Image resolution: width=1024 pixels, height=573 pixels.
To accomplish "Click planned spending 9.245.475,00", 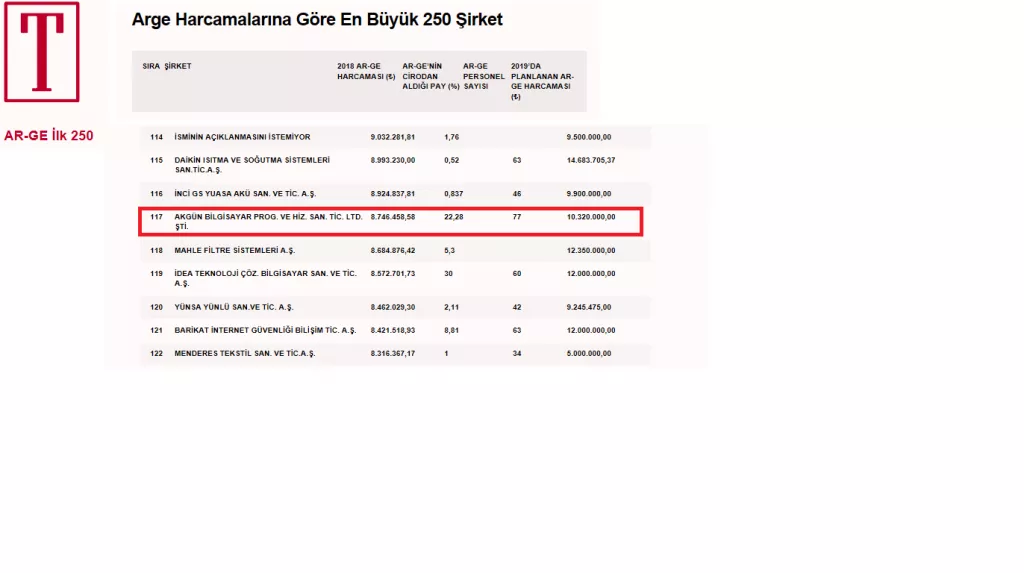I will pos(589,307).
